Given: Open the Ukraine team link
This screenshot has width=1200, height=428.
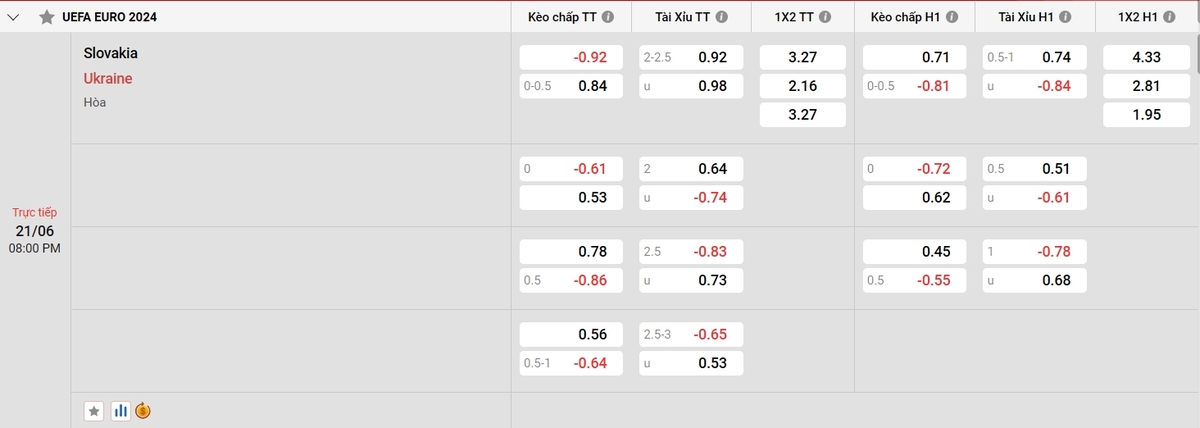Looking at the screenshot, I should click(108, 78).
